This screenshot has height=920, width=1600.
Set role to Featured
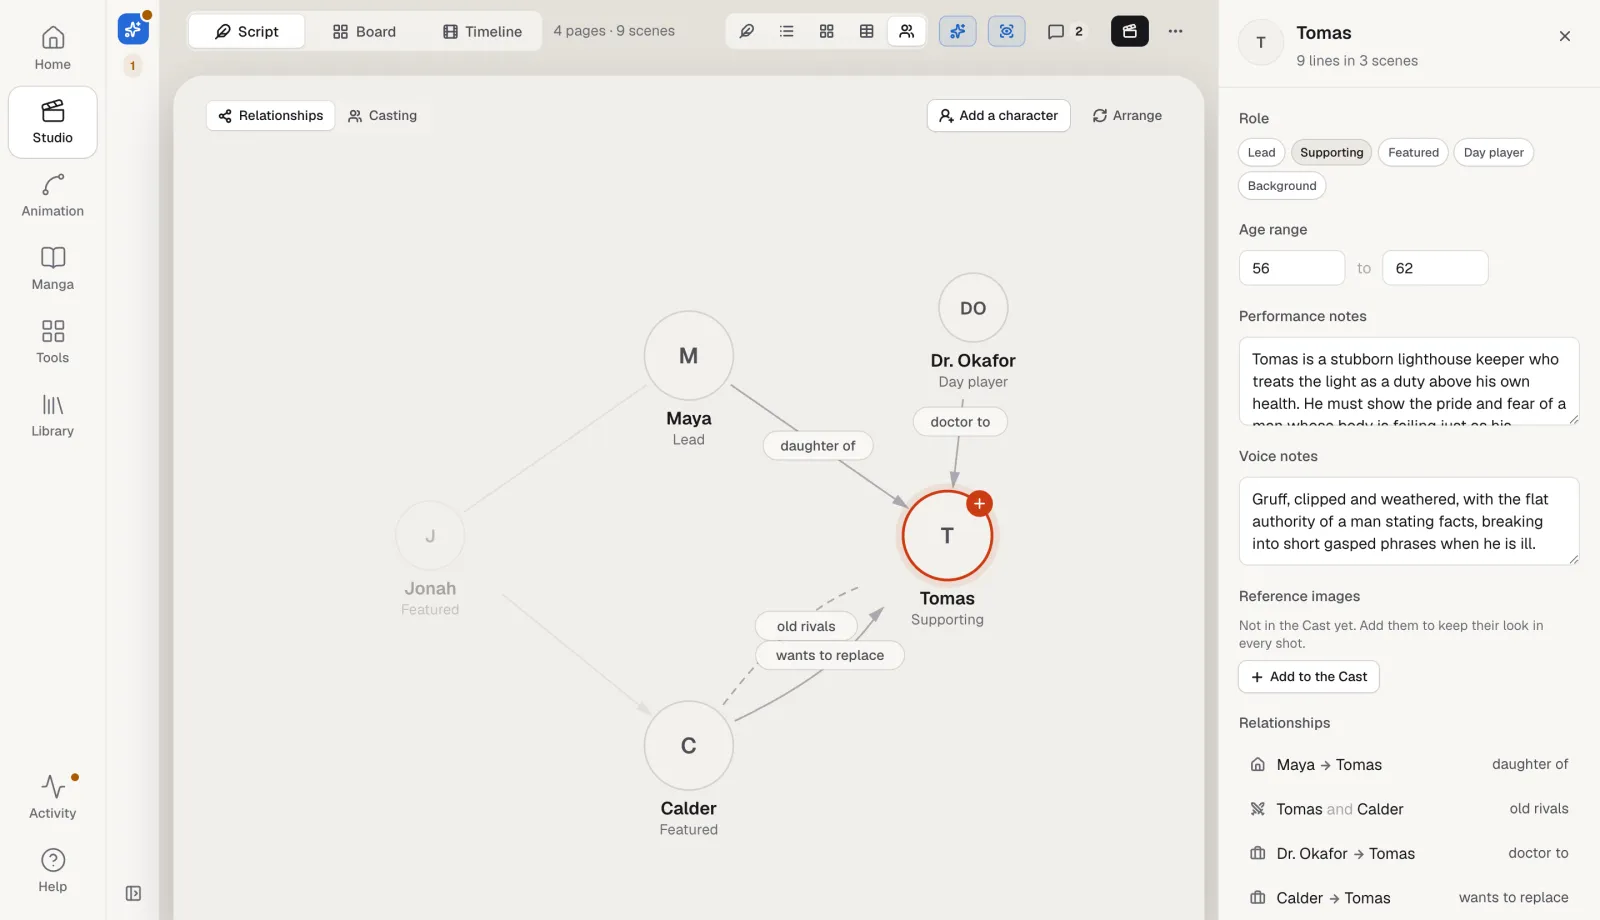pos(1413,152)
